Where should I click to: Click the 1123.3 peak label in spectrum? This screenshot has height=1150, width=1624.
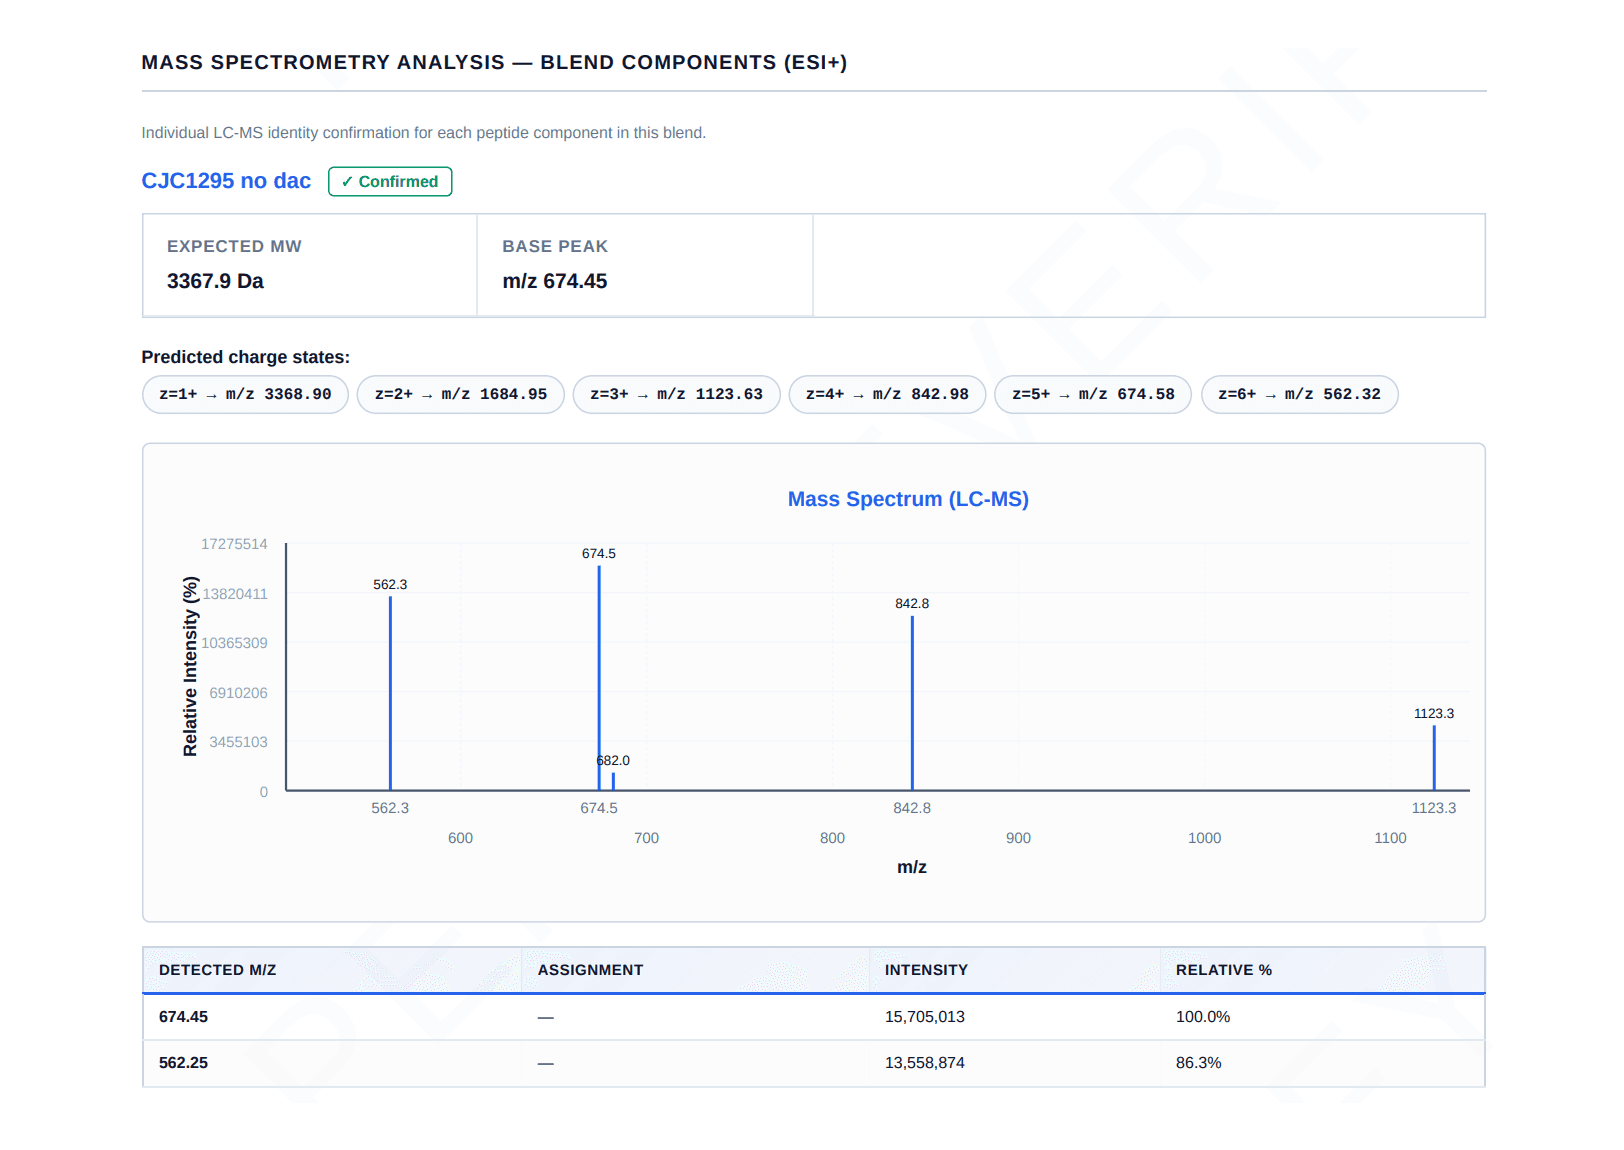coord(1433,714)
